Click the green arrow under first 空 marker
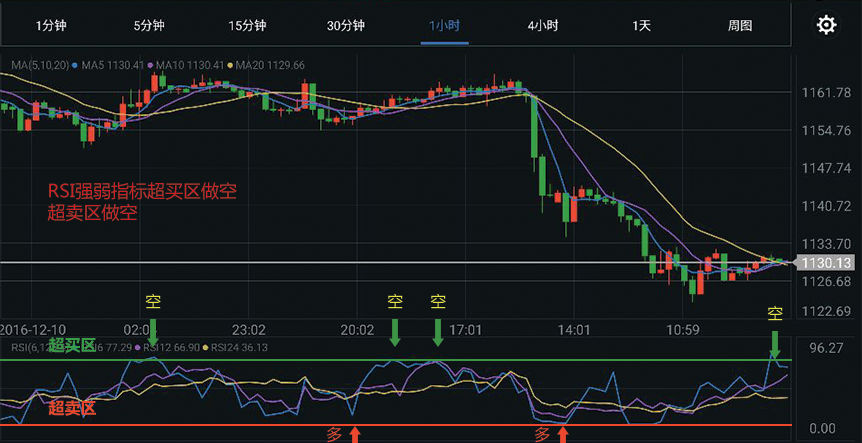The height and width of the screenshot is (443, 862). 153,333
